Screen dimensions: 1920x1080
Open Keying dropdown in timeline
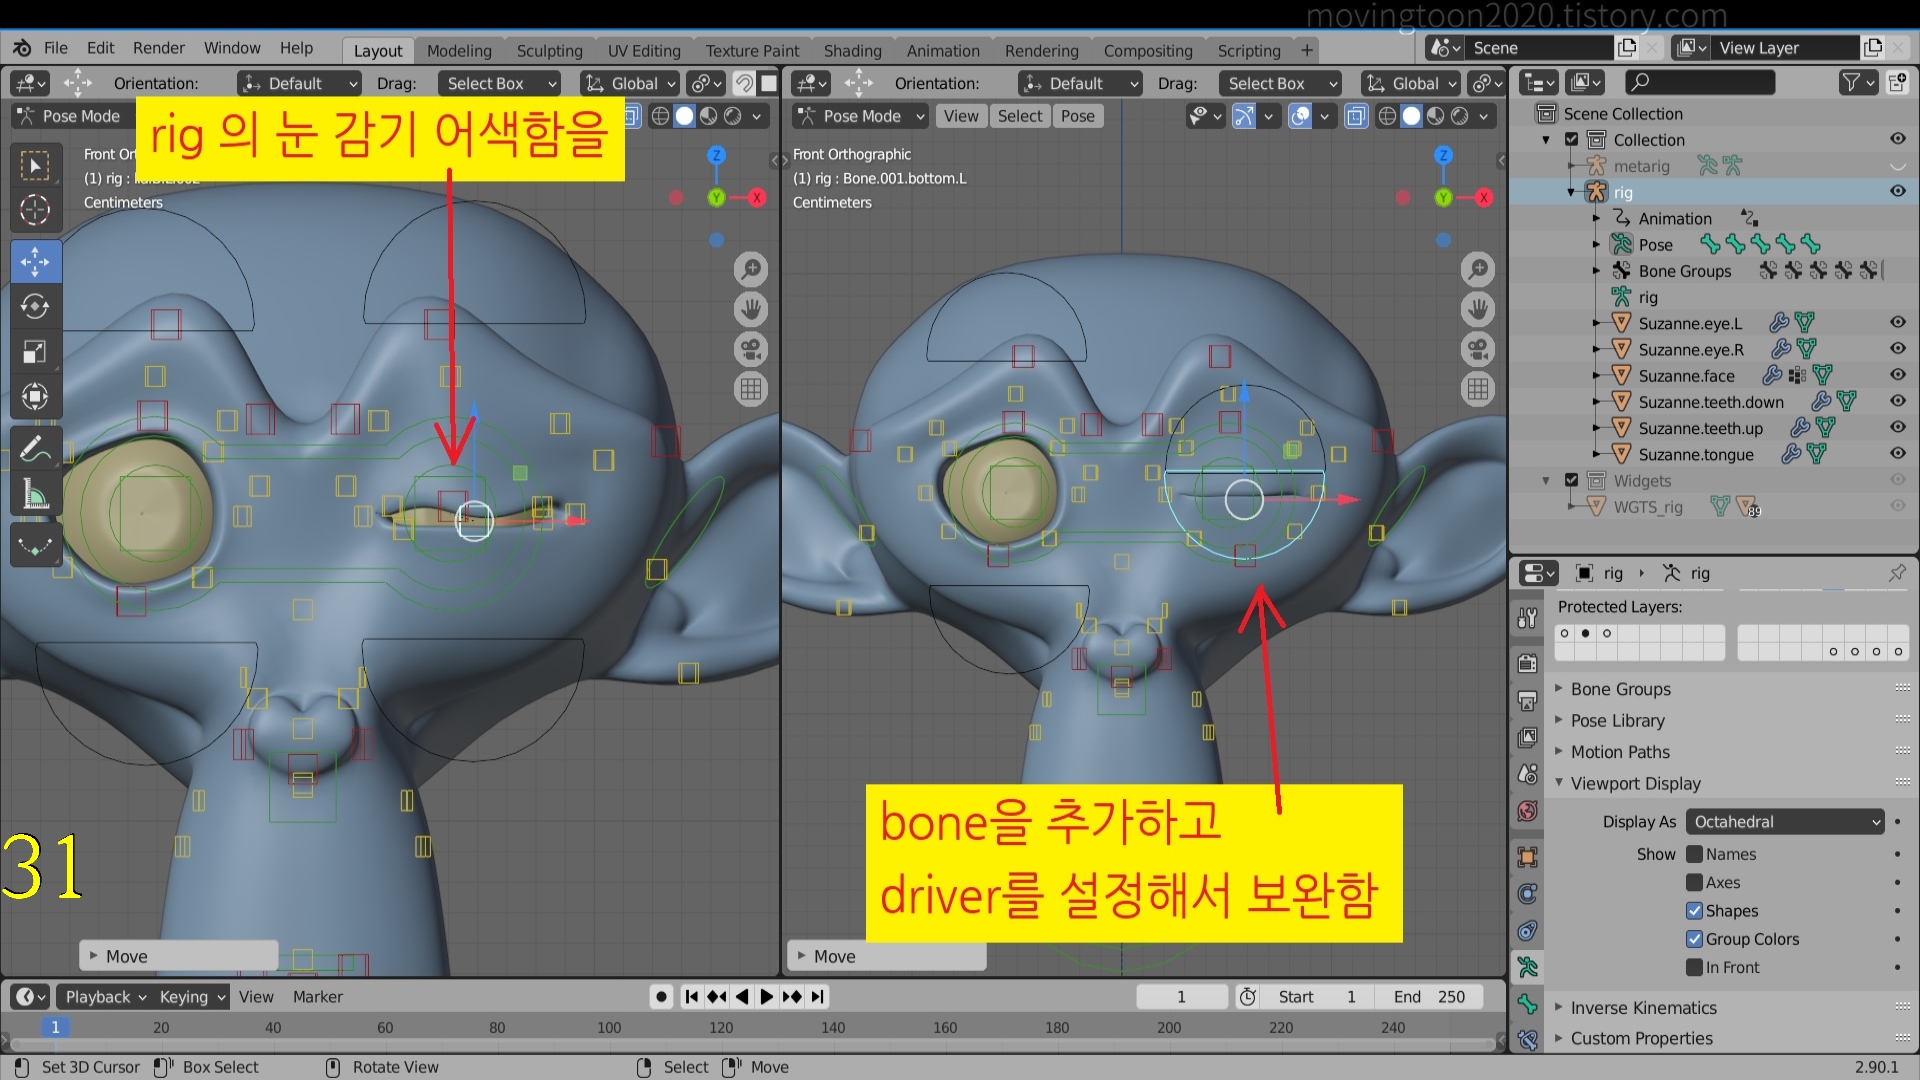click(192, 997)
